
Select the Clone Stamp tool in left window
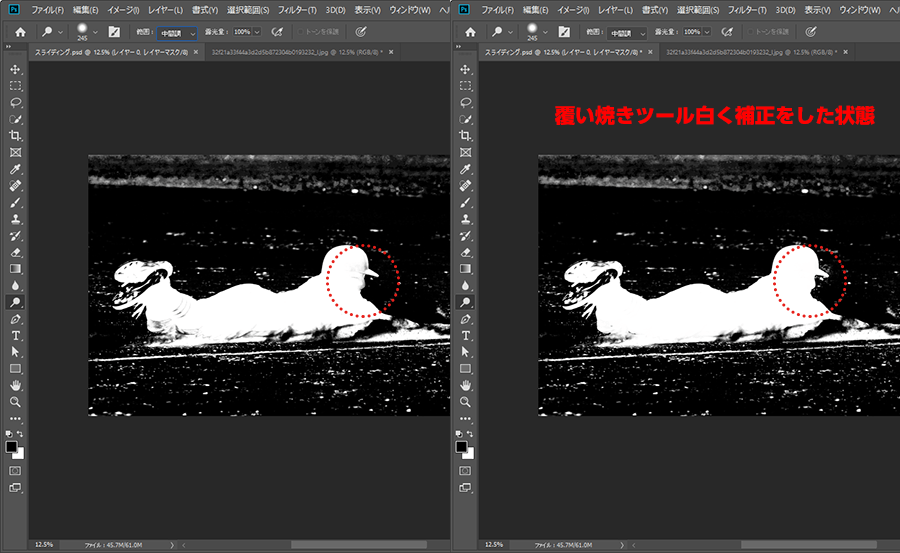pyautogui.click(x=15, y=219)
